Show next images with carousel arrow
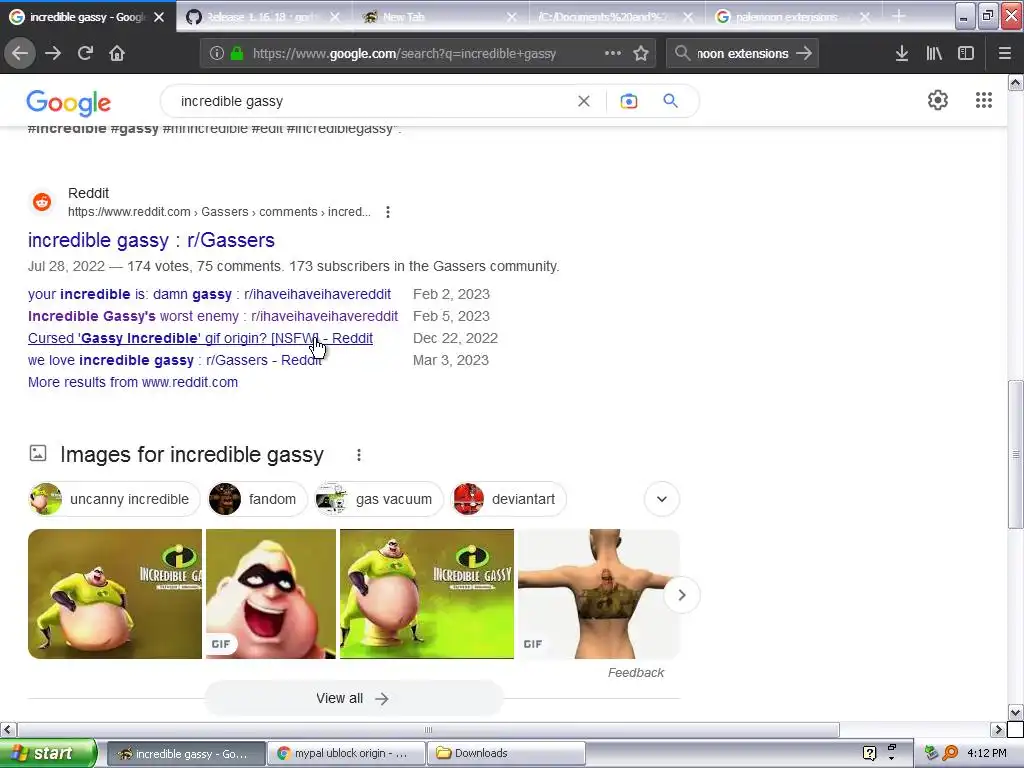The width and height of the screenshot is (1024, 768). click(x=682, y=596)
